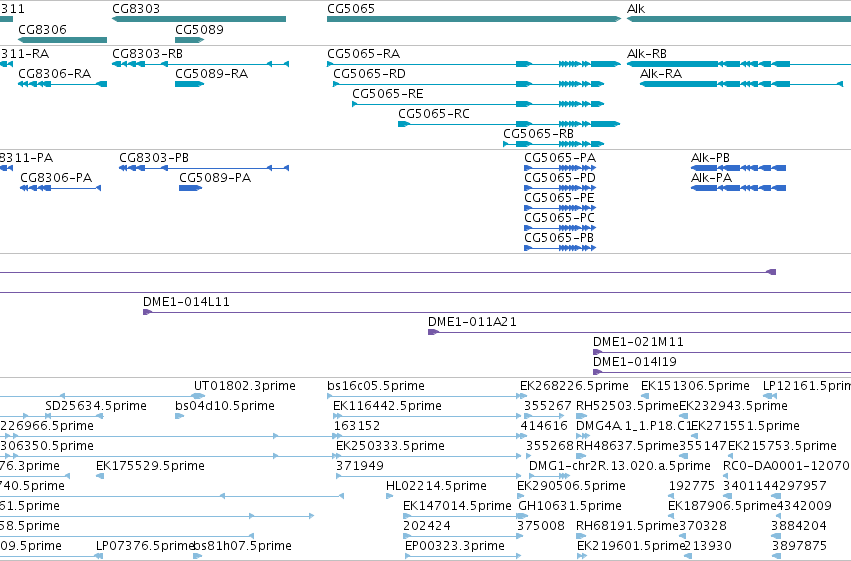Select transcript CG5065-RB

pyautogui.click(x=554, y=144)
